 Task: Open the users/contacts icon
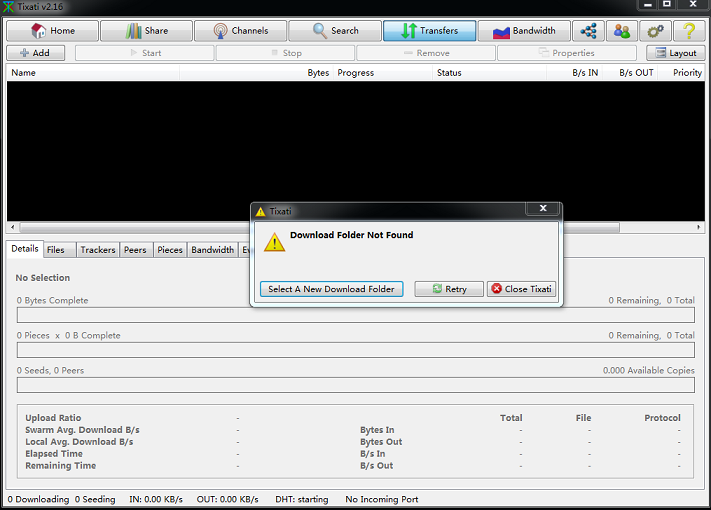point(622,31)
